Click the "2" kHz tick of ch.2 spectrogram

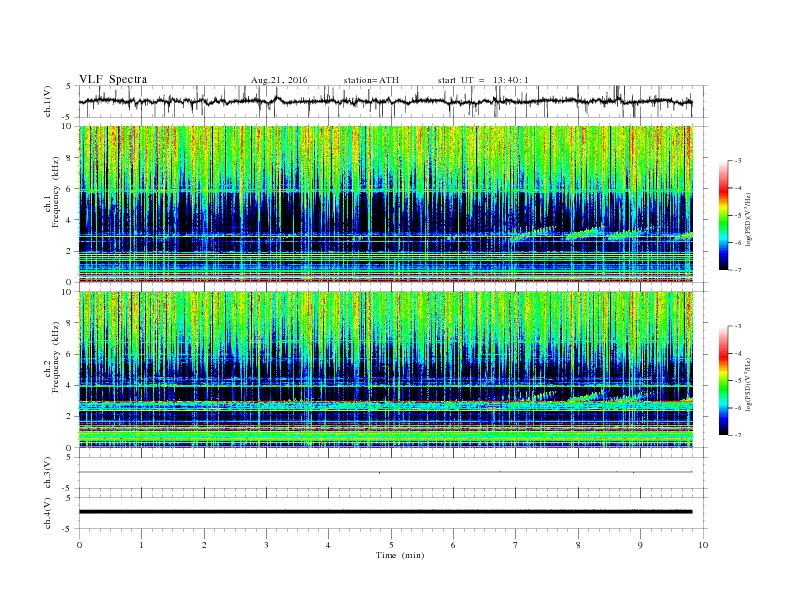[x=70, y=417]
